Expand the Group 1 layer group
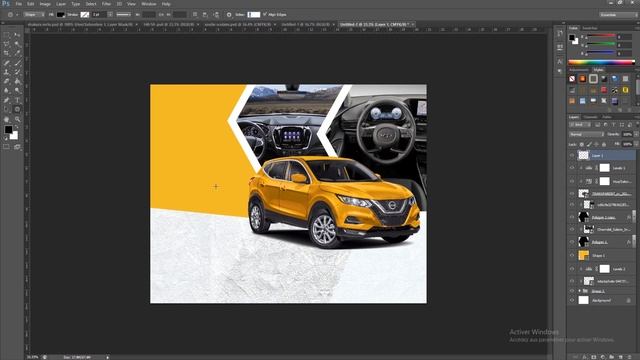This screenshot has width=640, height=360. pyautogui.click(x=580, y=291)
